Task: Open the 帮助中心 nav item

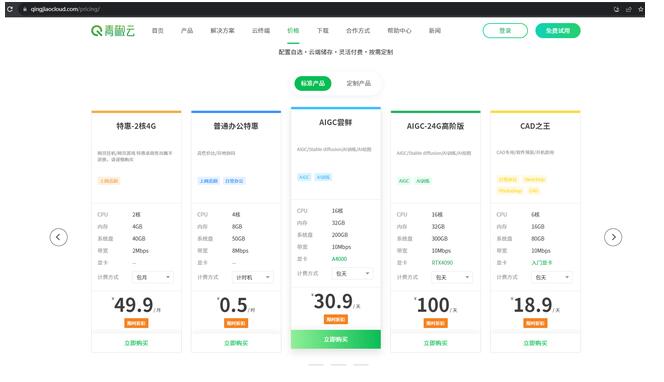Action: point(399,30)
